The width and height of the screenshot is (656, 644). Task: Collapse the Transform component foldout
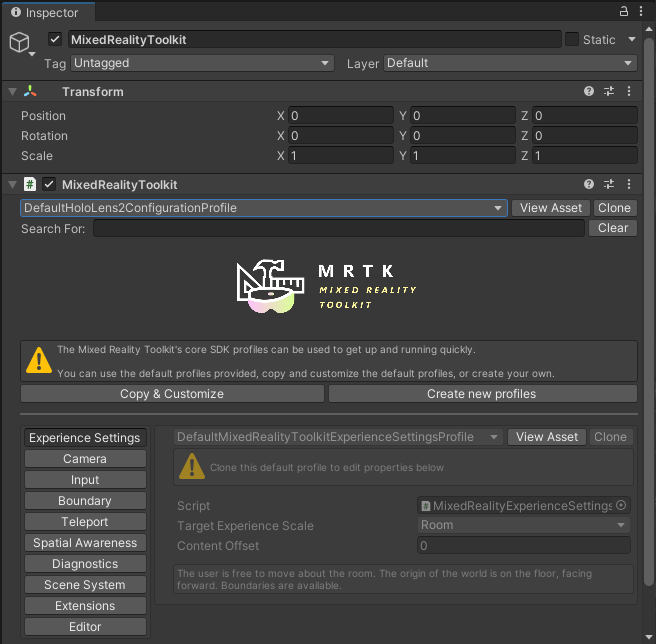point(12,92)
